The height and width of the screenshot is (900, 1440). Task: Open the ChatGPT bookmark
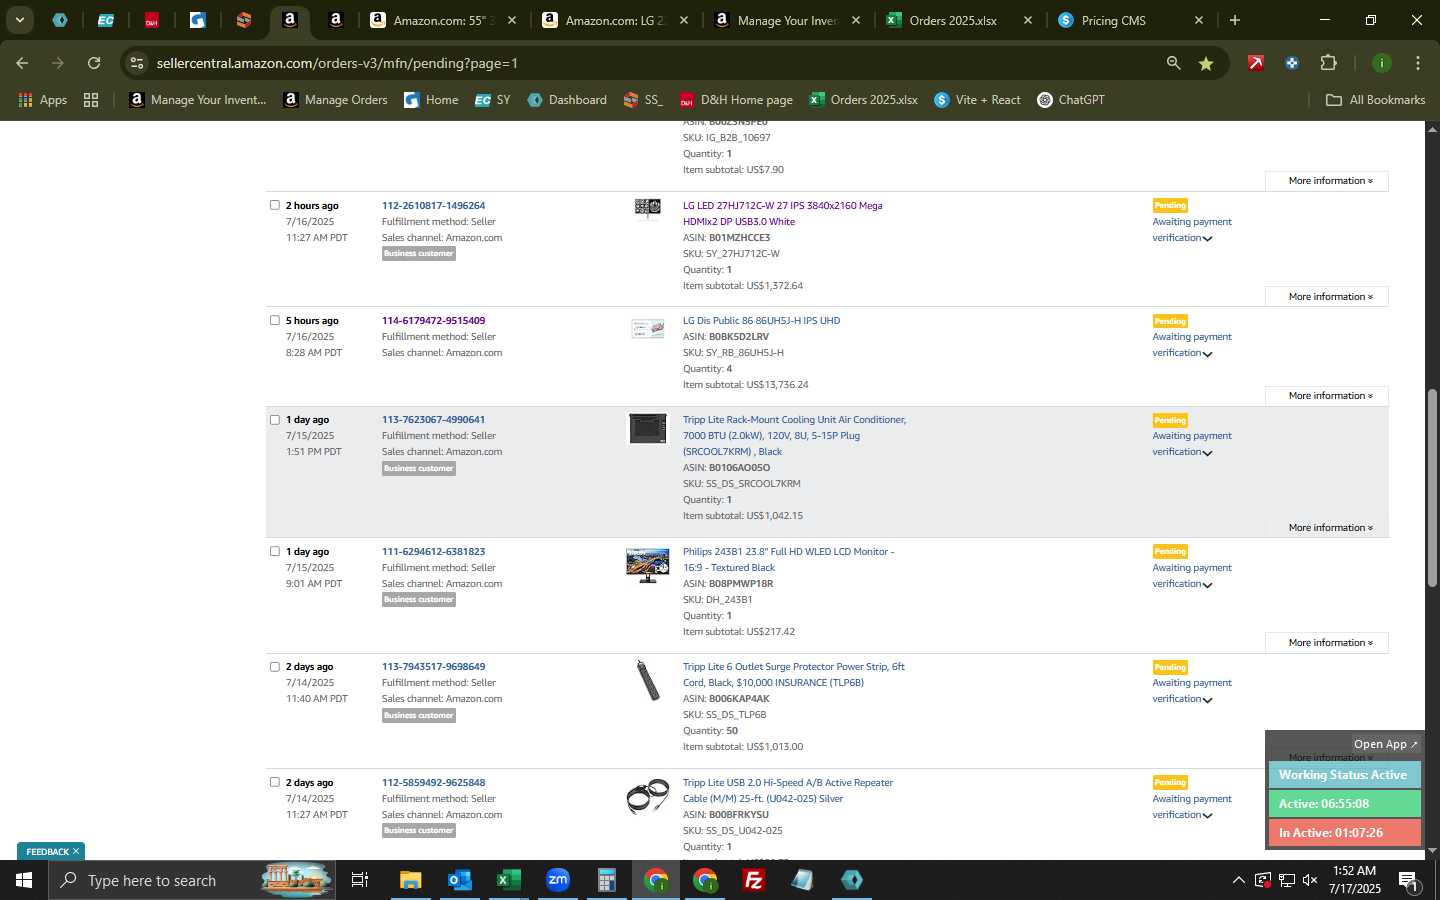1071,100
